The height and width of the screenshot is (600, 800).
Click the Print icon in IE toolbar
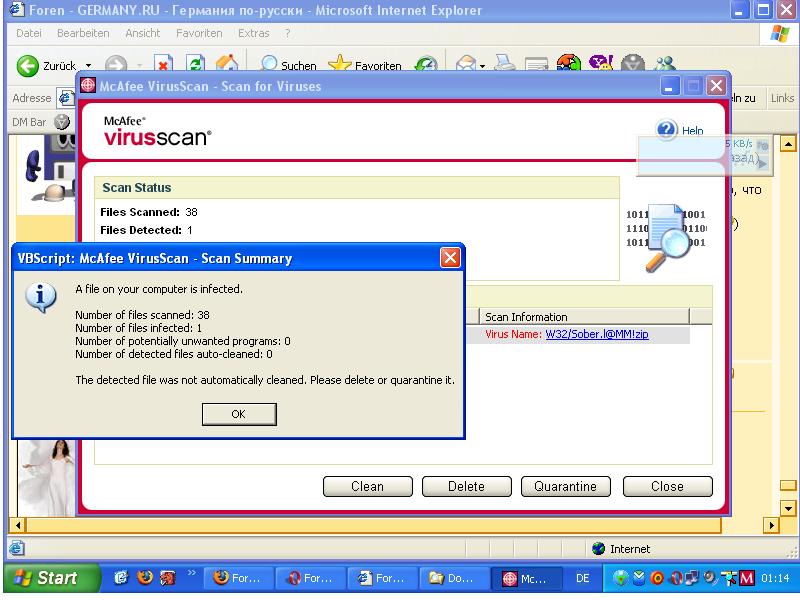(x=506, y=65)
